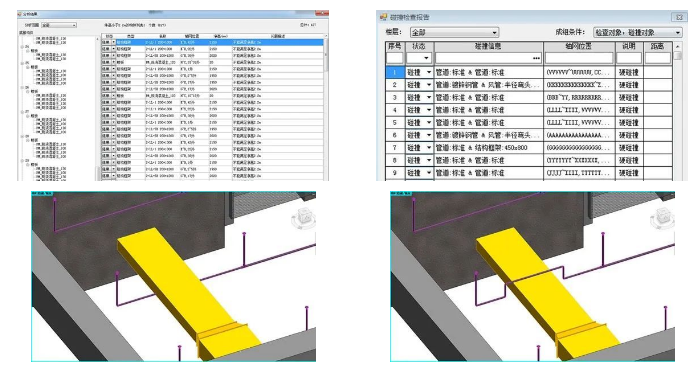Click the 距离 cell in row 2

point(658,85)
